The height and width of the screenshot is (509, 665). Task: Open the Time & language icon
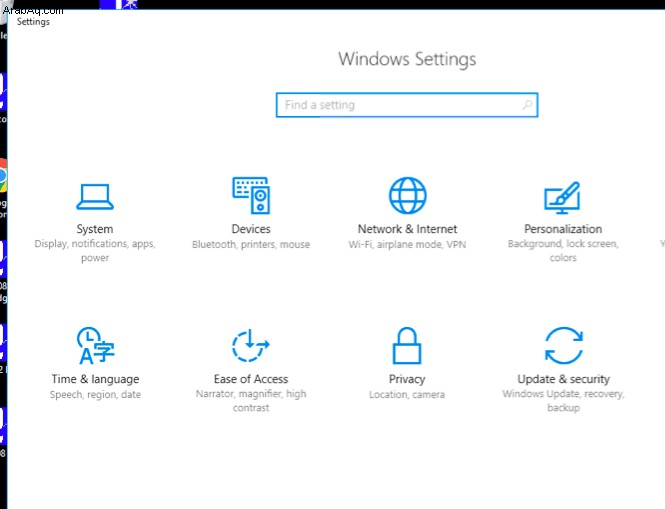pyautogui.click(x=95, y=346)
